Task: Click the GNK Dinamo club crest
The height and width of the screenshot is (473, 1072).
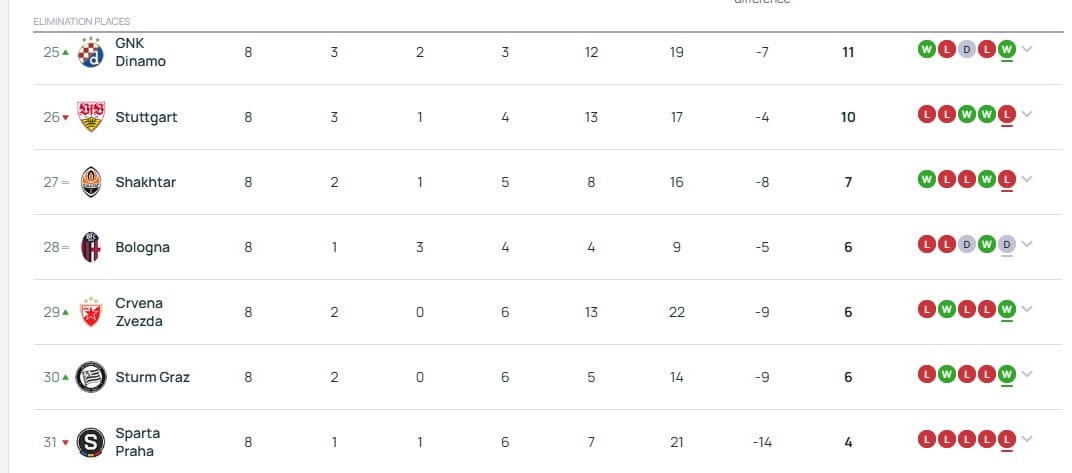Action: tap(90, 53)
